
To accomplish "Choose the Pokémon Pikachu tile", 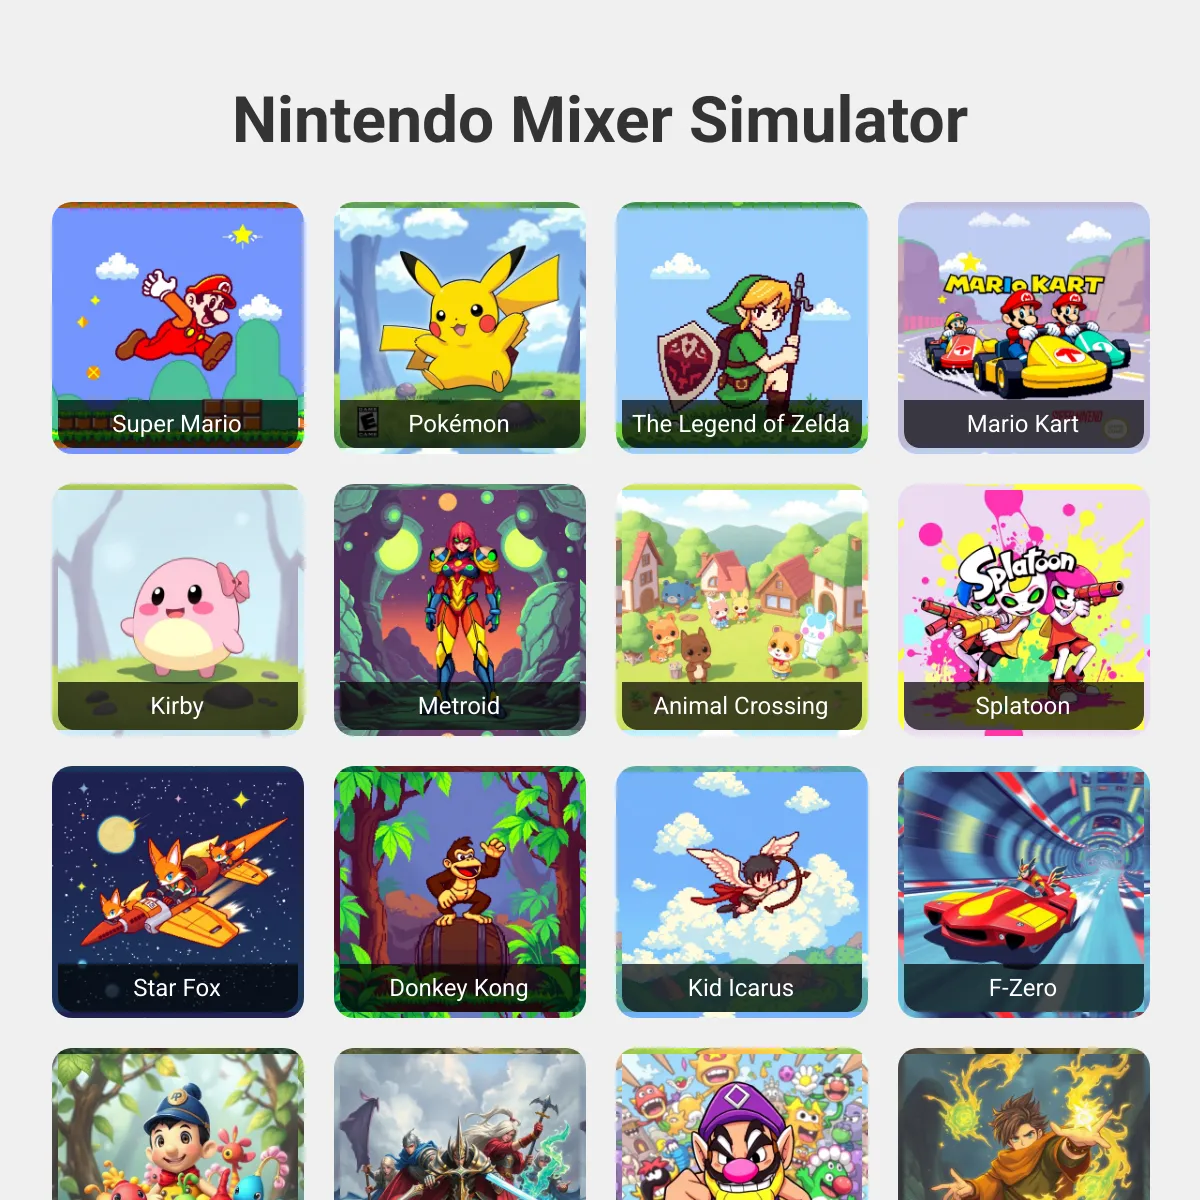I will (460, 328).
